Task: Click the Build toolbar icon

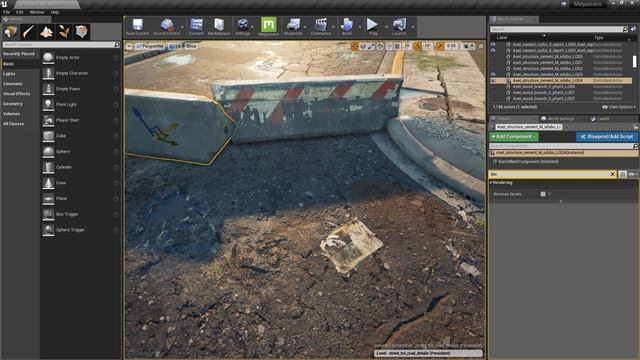Action: pos(347,25)
